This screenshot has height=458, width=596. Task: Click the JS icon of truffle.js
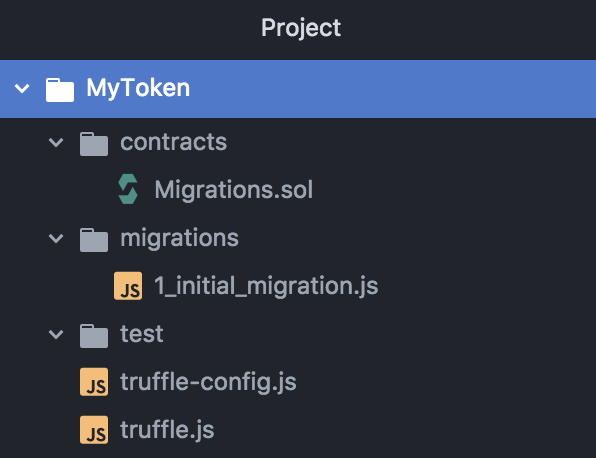[94, 430]
